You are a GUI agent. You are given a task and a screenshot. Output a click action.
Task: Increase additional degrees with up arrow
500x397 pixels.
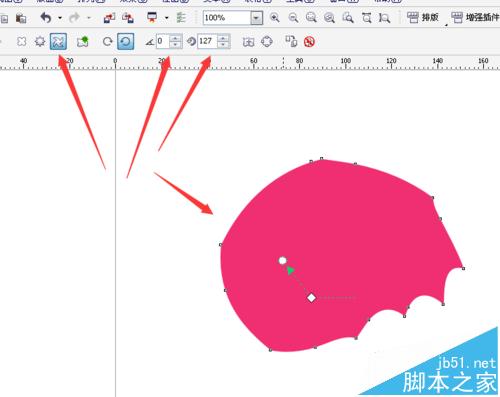pyautogui.click(x=223, y=38)
